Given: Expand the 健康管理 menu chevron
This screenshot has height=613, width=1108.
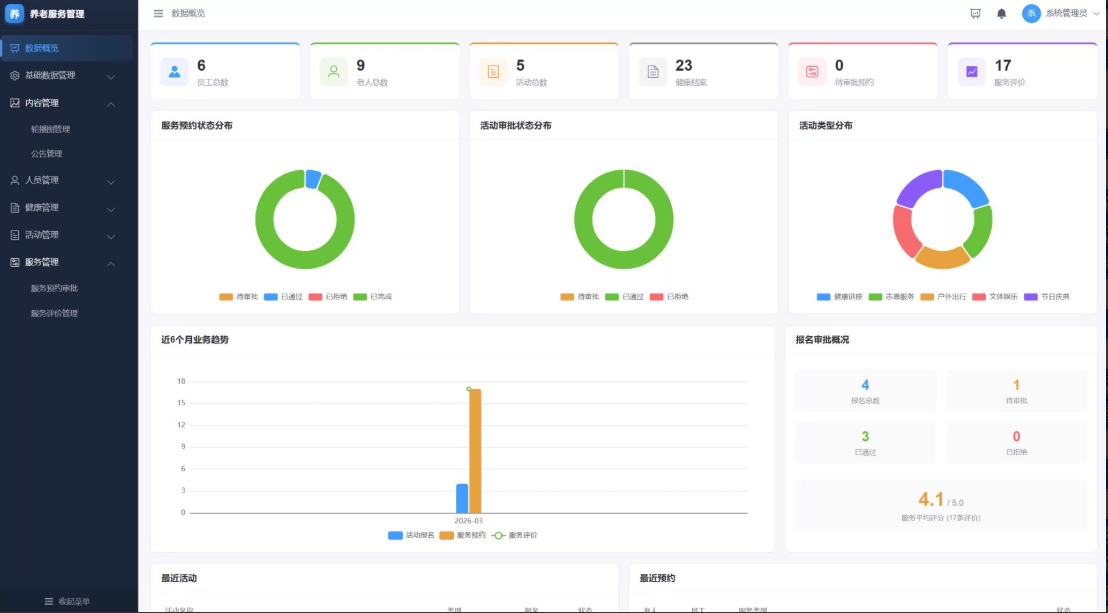Looking at the screenshot, I should tap(111, 209).
